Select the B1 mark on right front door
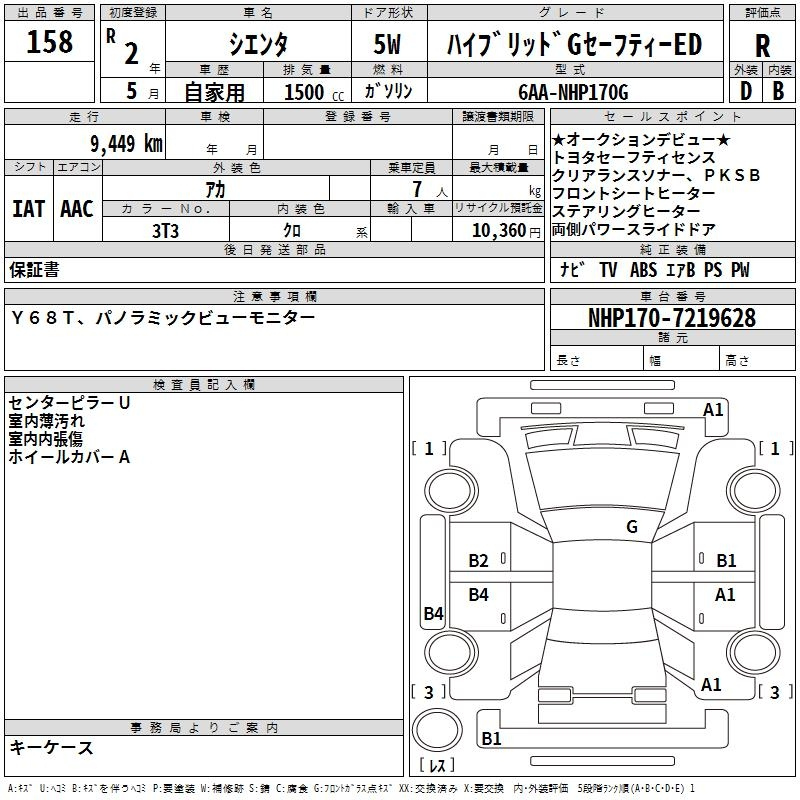This screenshot has height=800, width=800. point(727,561)
